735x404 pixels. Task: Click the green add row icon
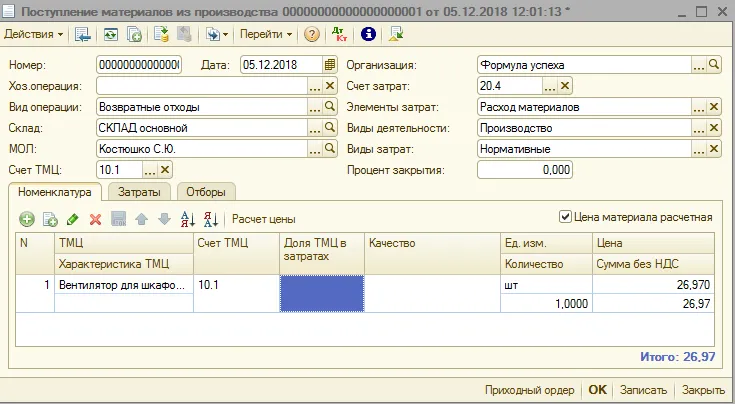tap(27, 219)
